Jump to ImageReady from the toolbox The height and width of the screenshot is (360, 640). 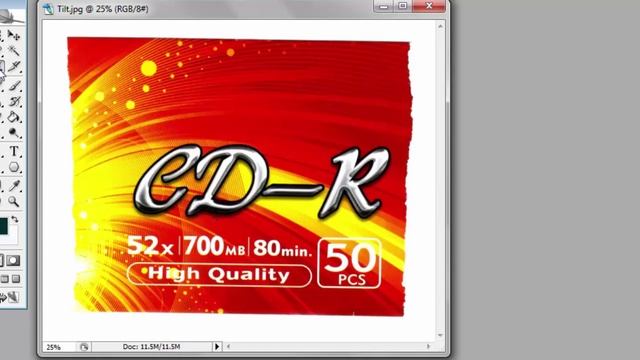coord(10,297)
